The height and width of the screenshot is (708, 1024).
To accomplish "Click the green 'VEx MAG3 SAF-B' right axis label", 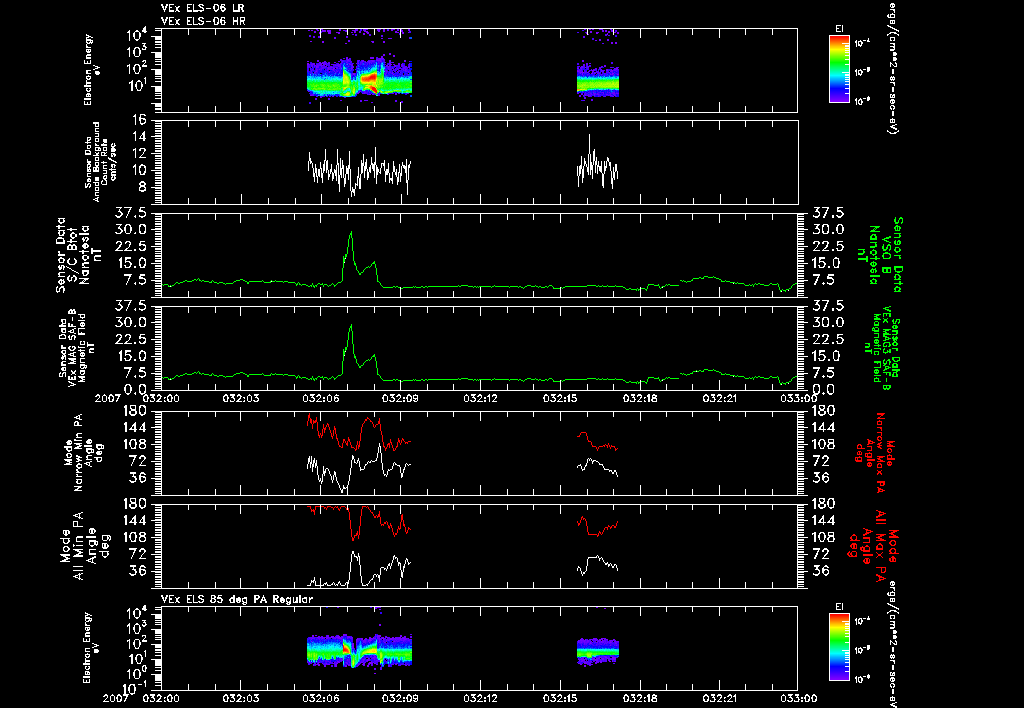I will (887, 347).
